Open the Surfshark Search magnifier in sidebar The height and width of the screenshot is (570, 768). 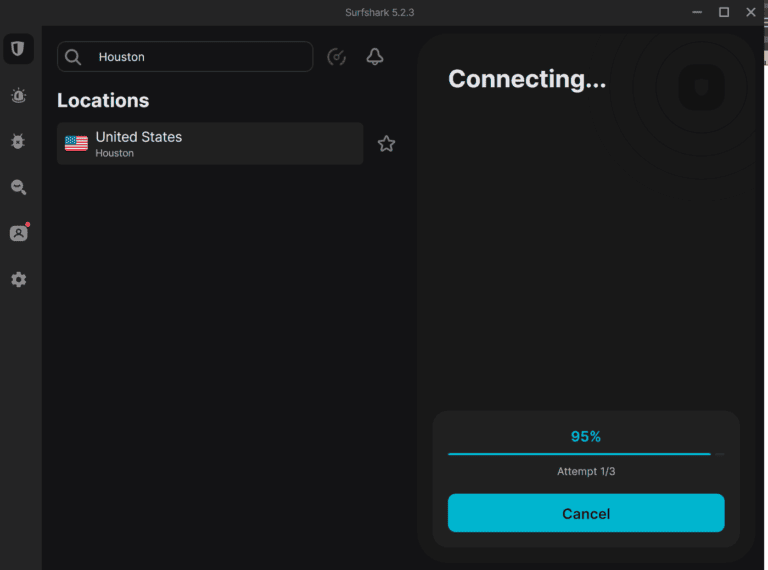(18, 187)
